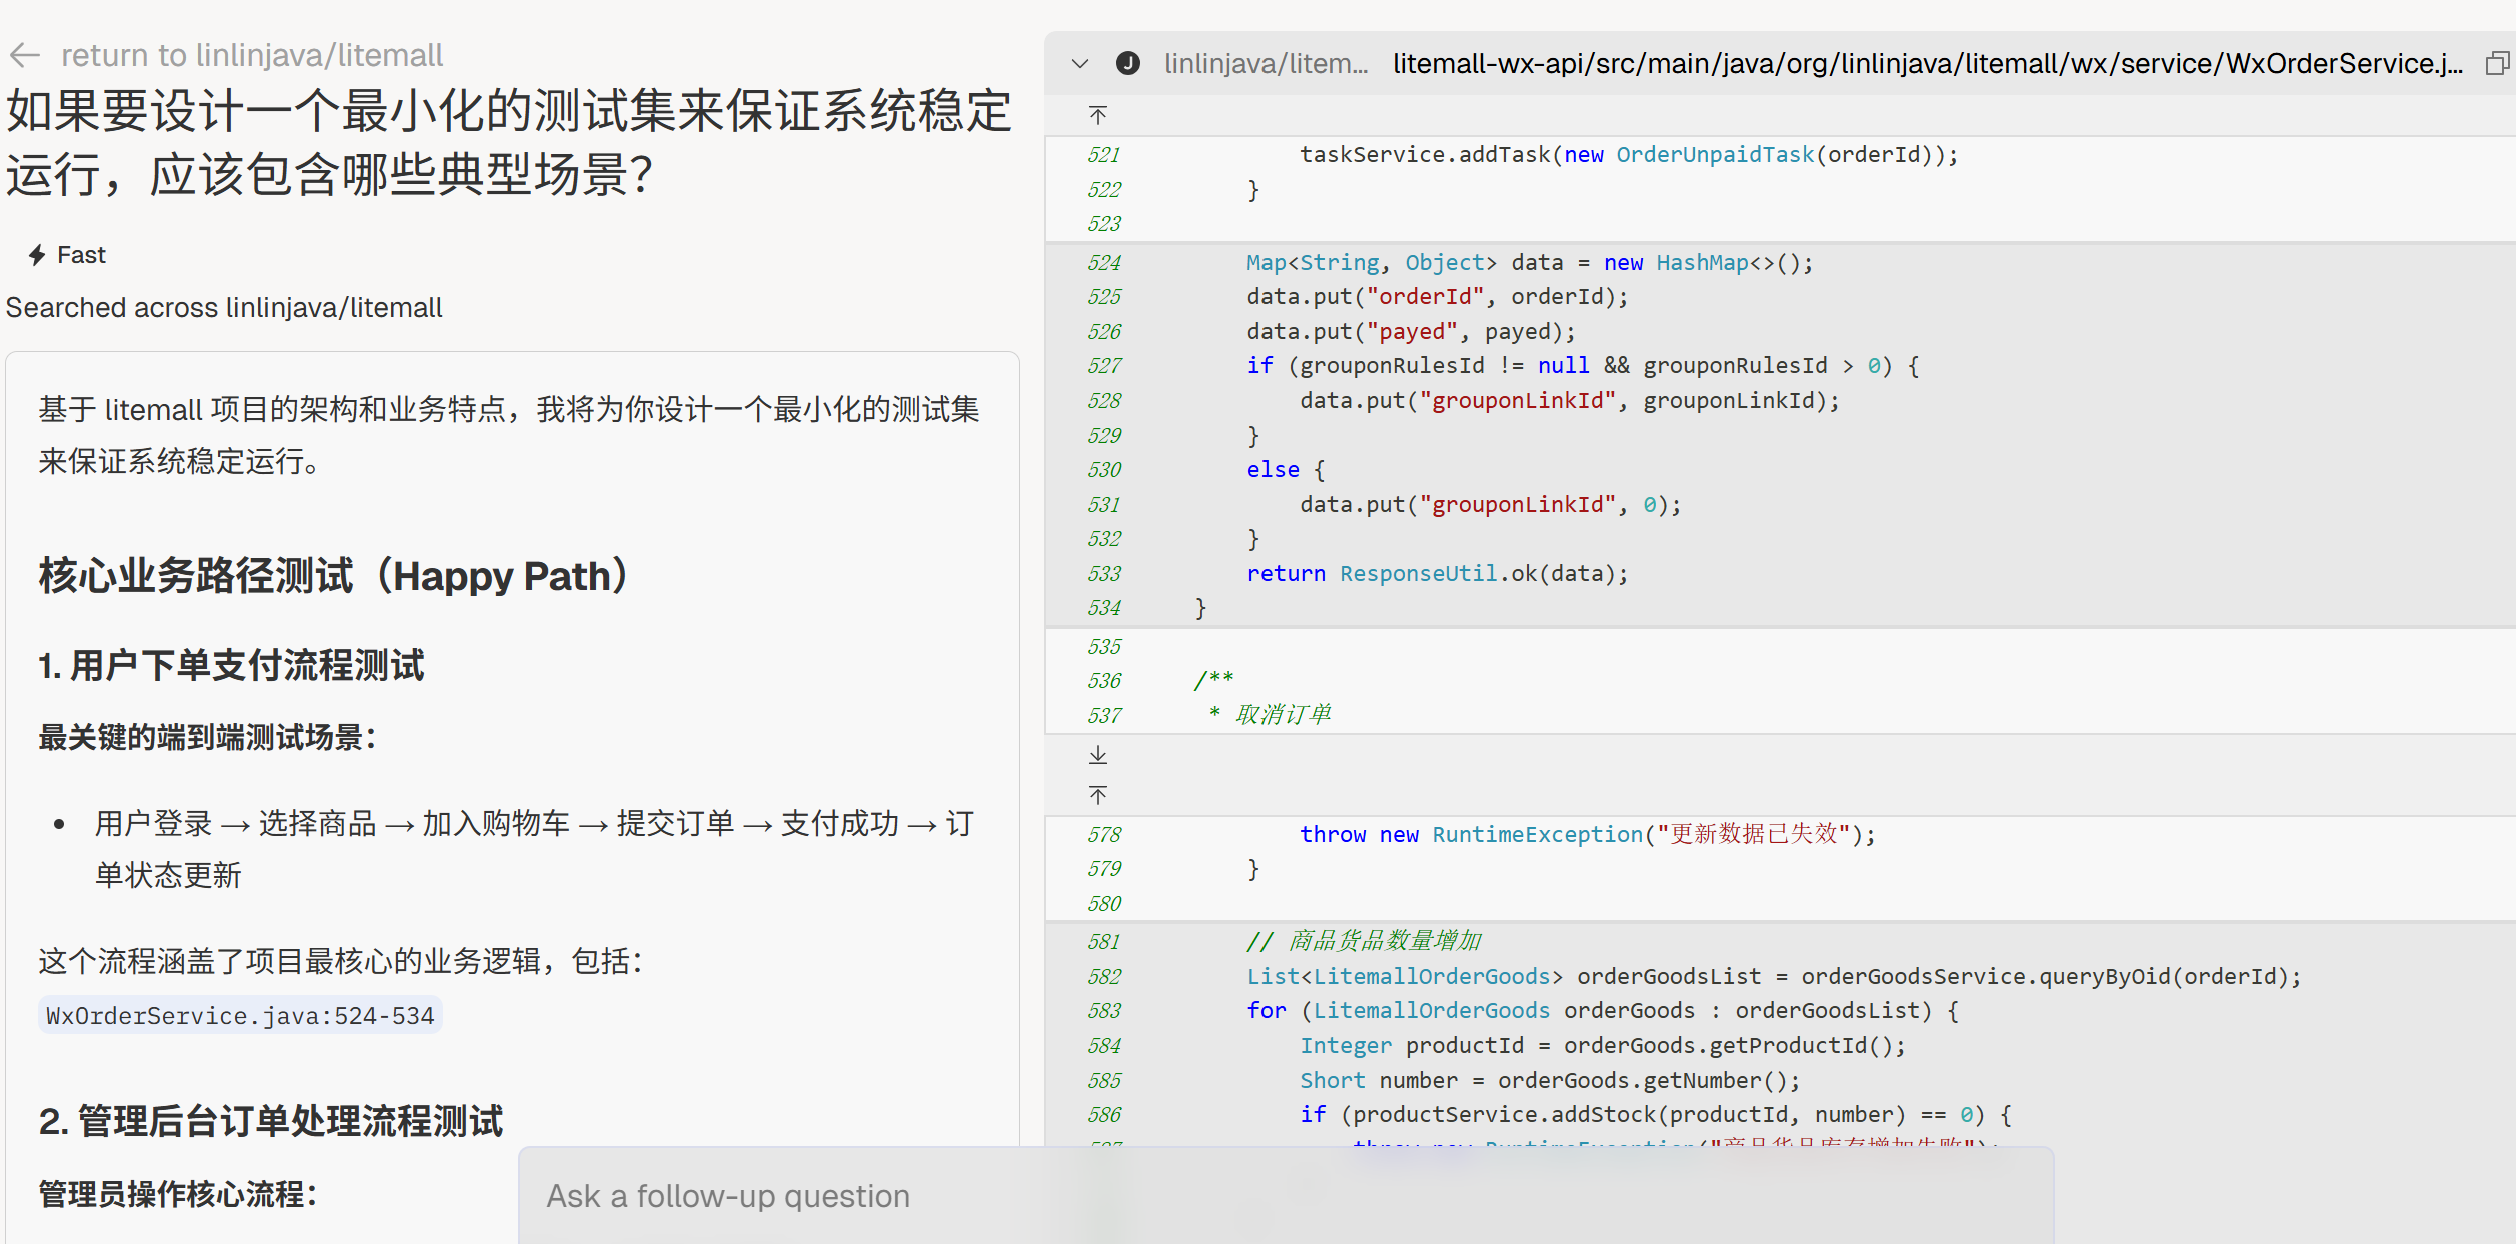Screen dimensions: 2516x1244
Task: Click the back arrow icon at top left
Action: point(24,55)
